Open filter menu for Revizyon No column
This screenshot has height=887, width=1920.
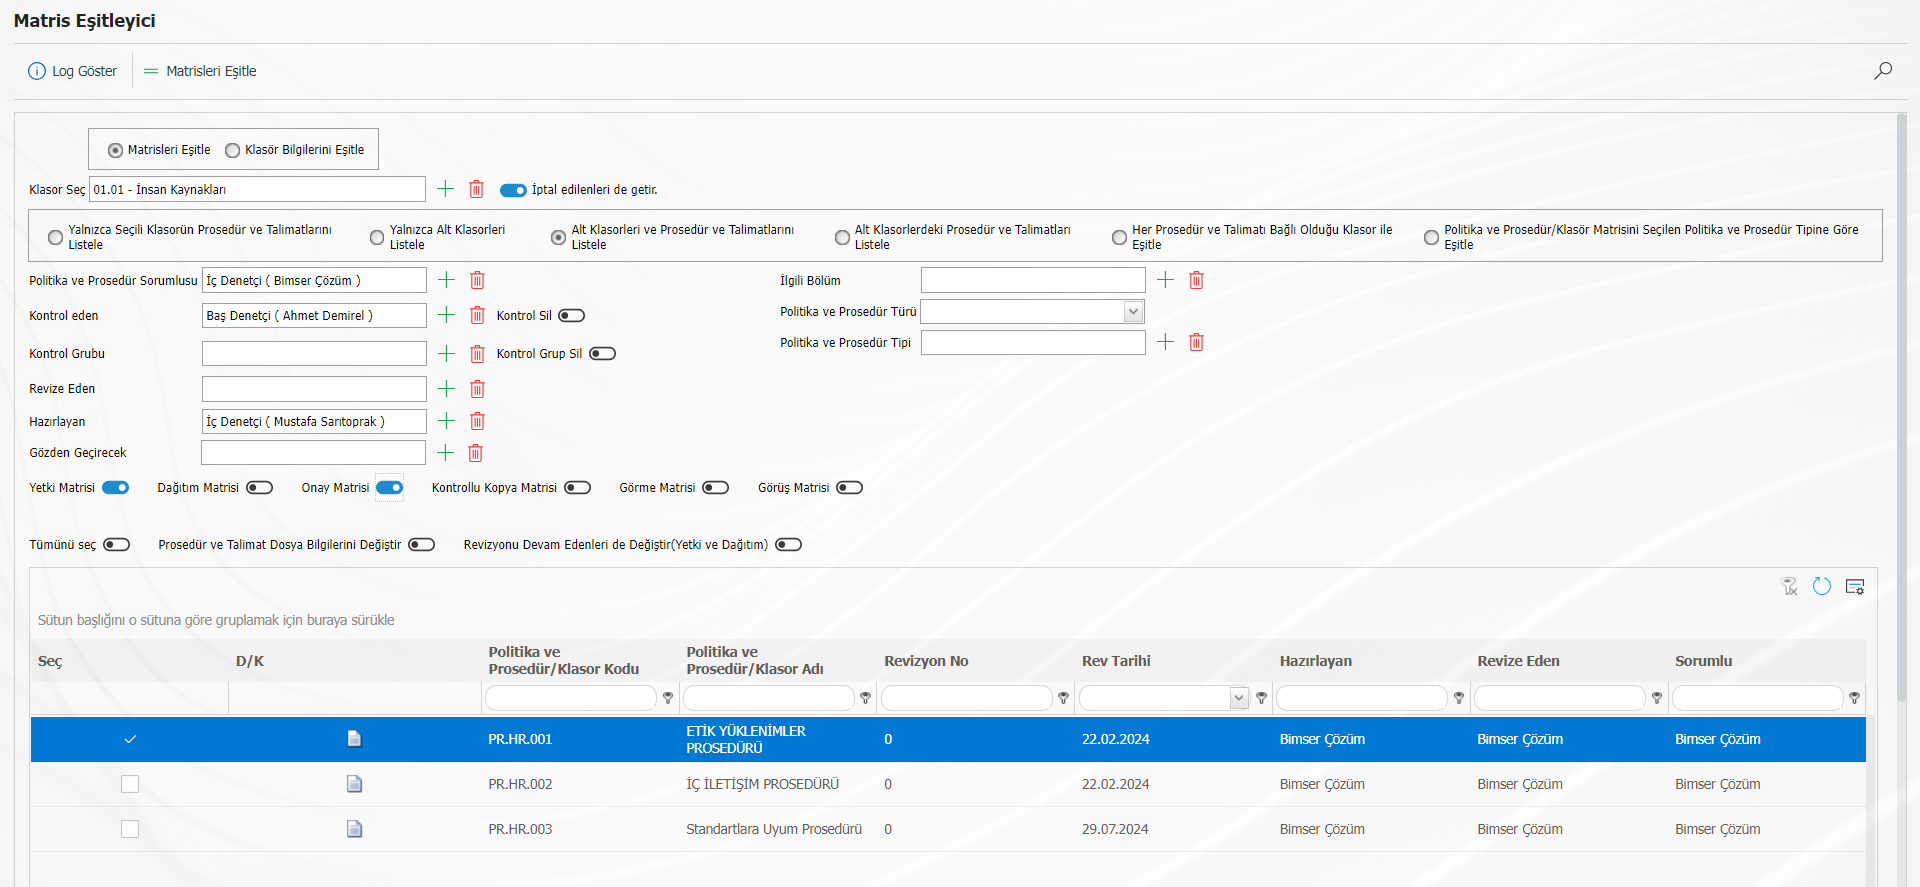(1064, 698)
